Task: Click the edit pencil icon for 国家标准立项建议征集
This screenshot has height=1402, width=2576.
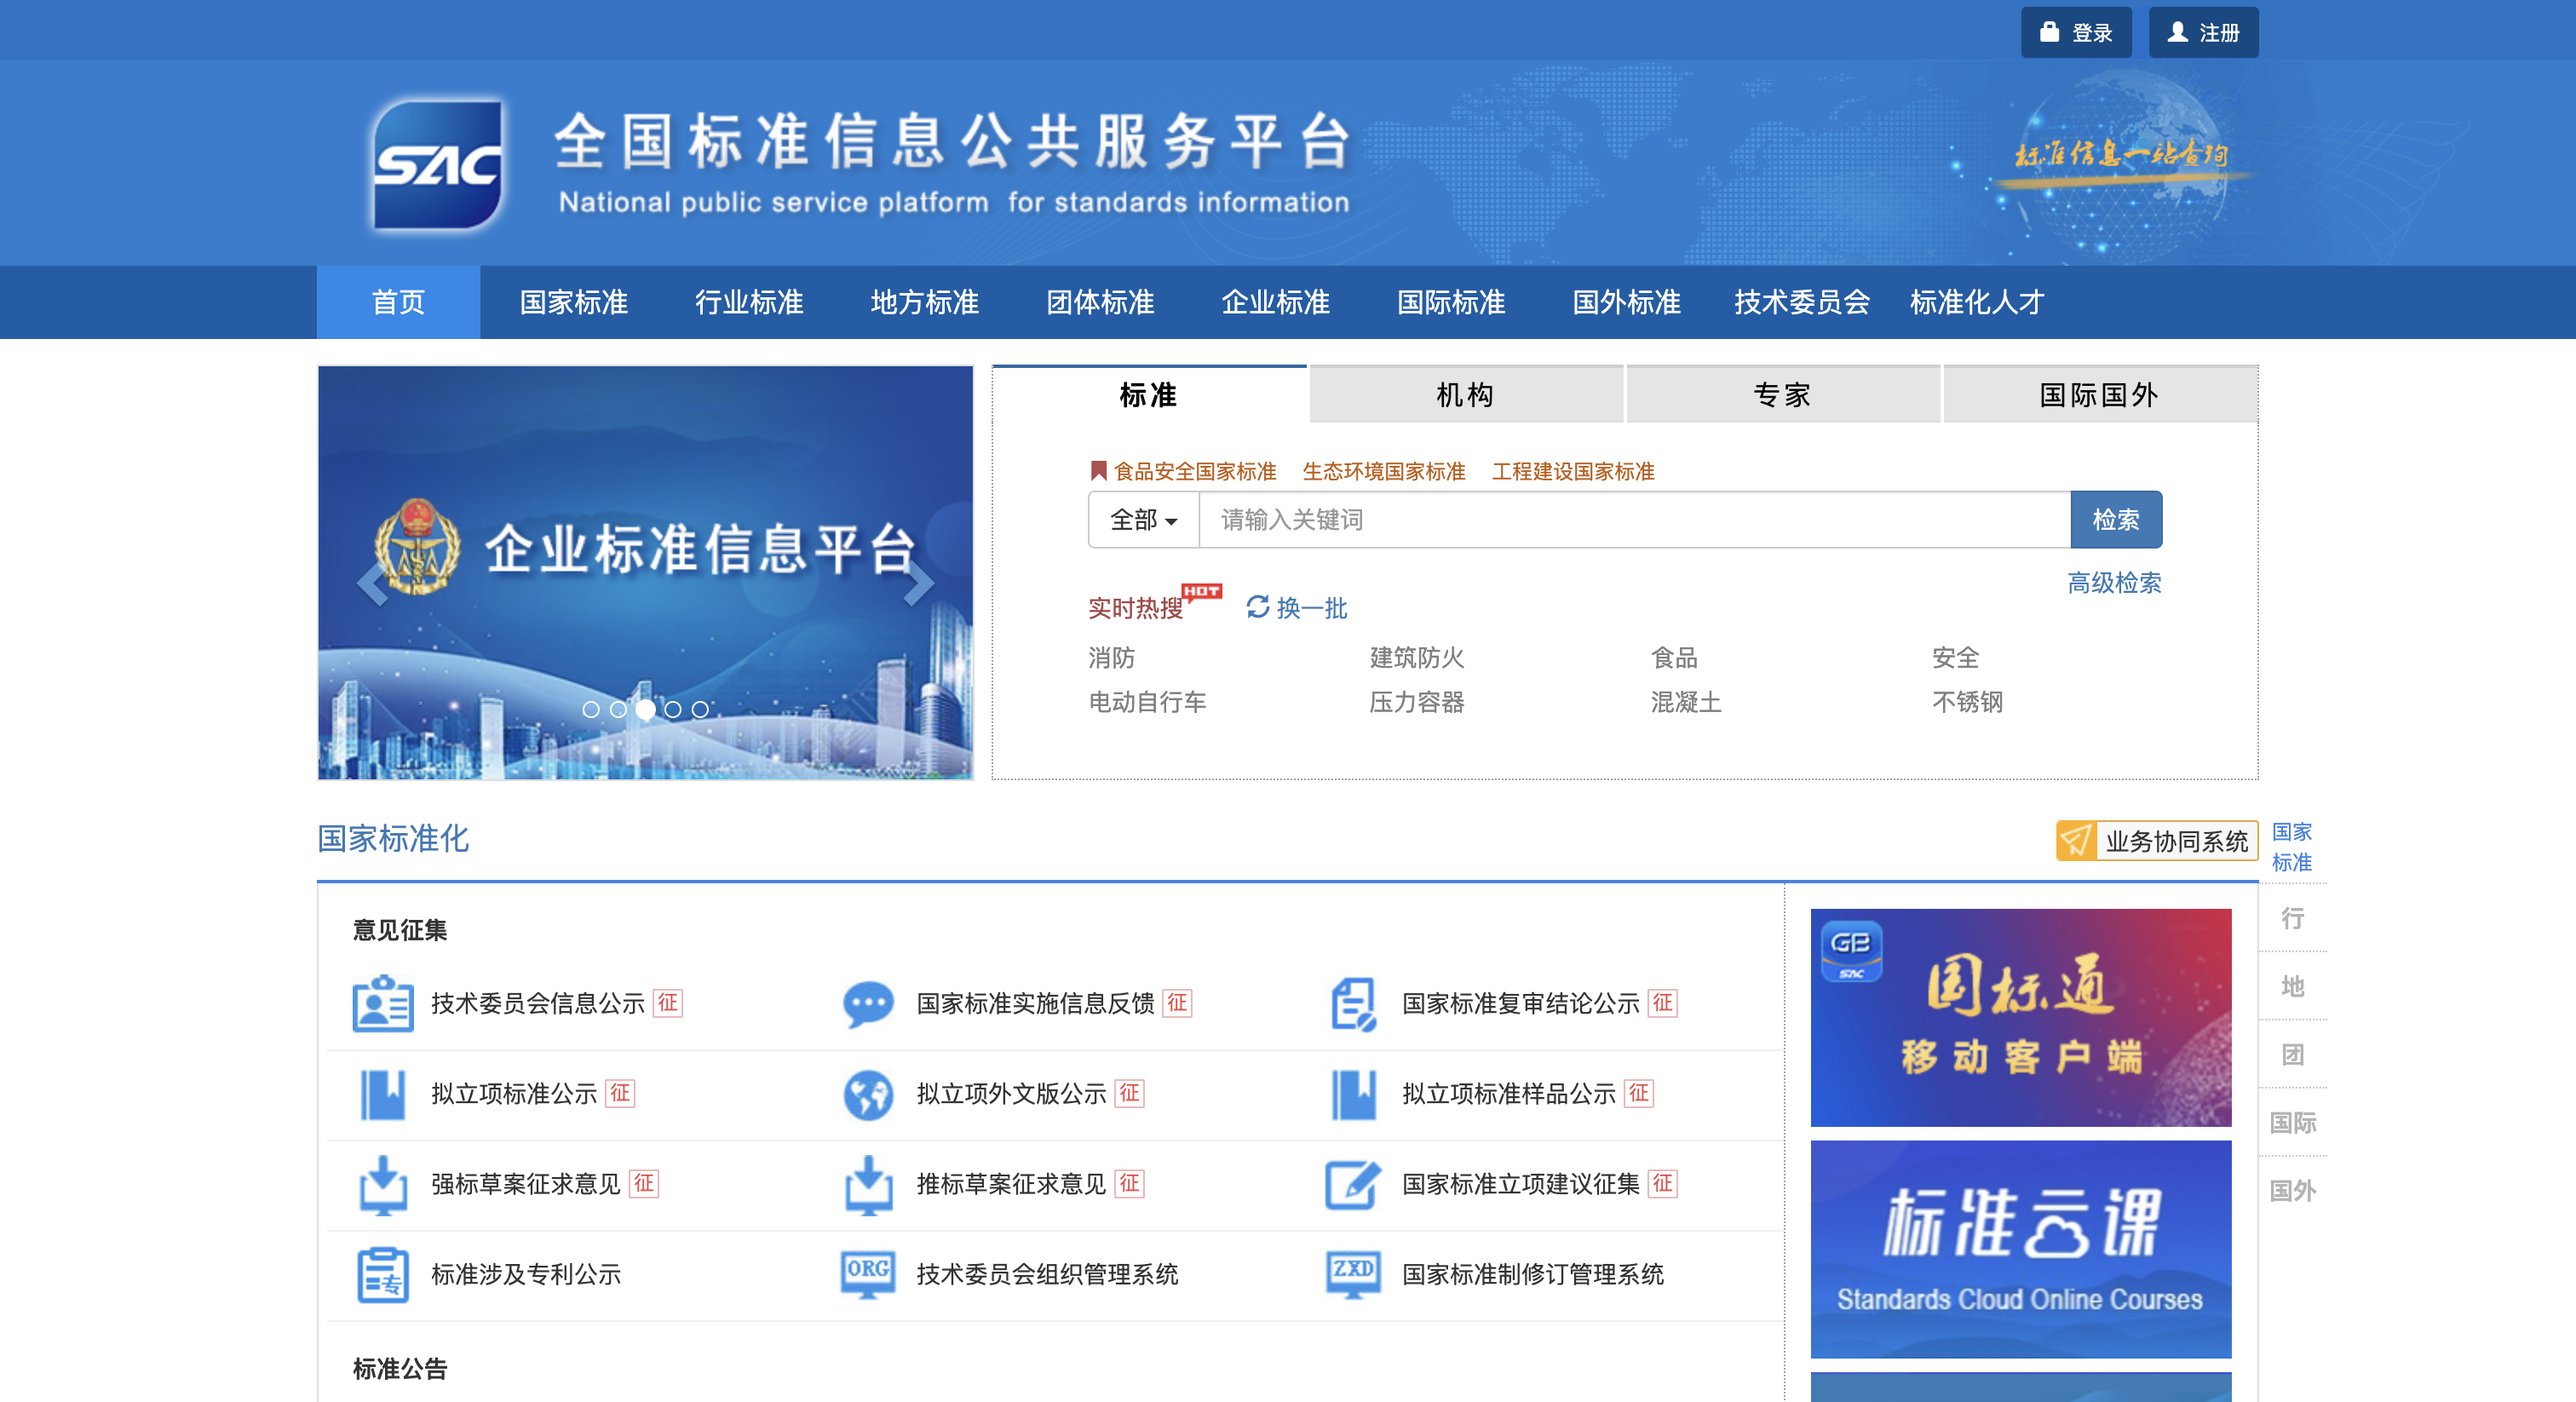Action: [x=1352, y=1184]
